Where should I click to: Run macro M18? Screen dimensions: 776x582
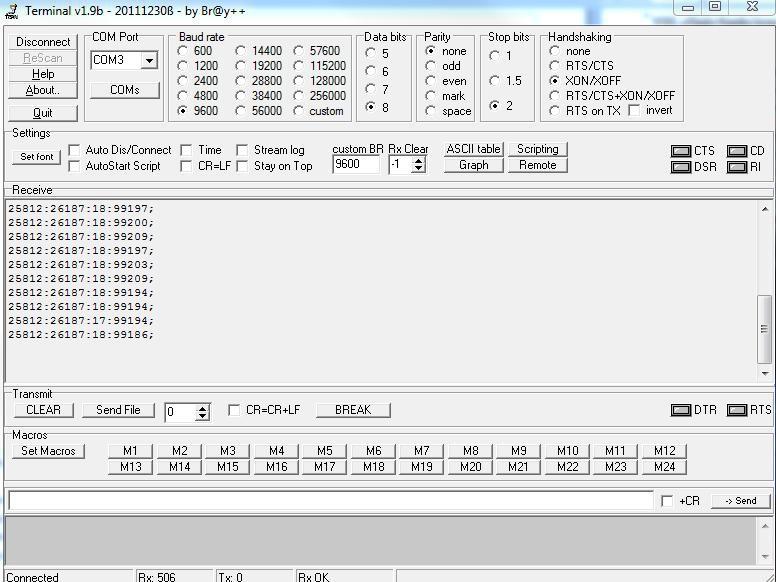click(x=374, y=467)
